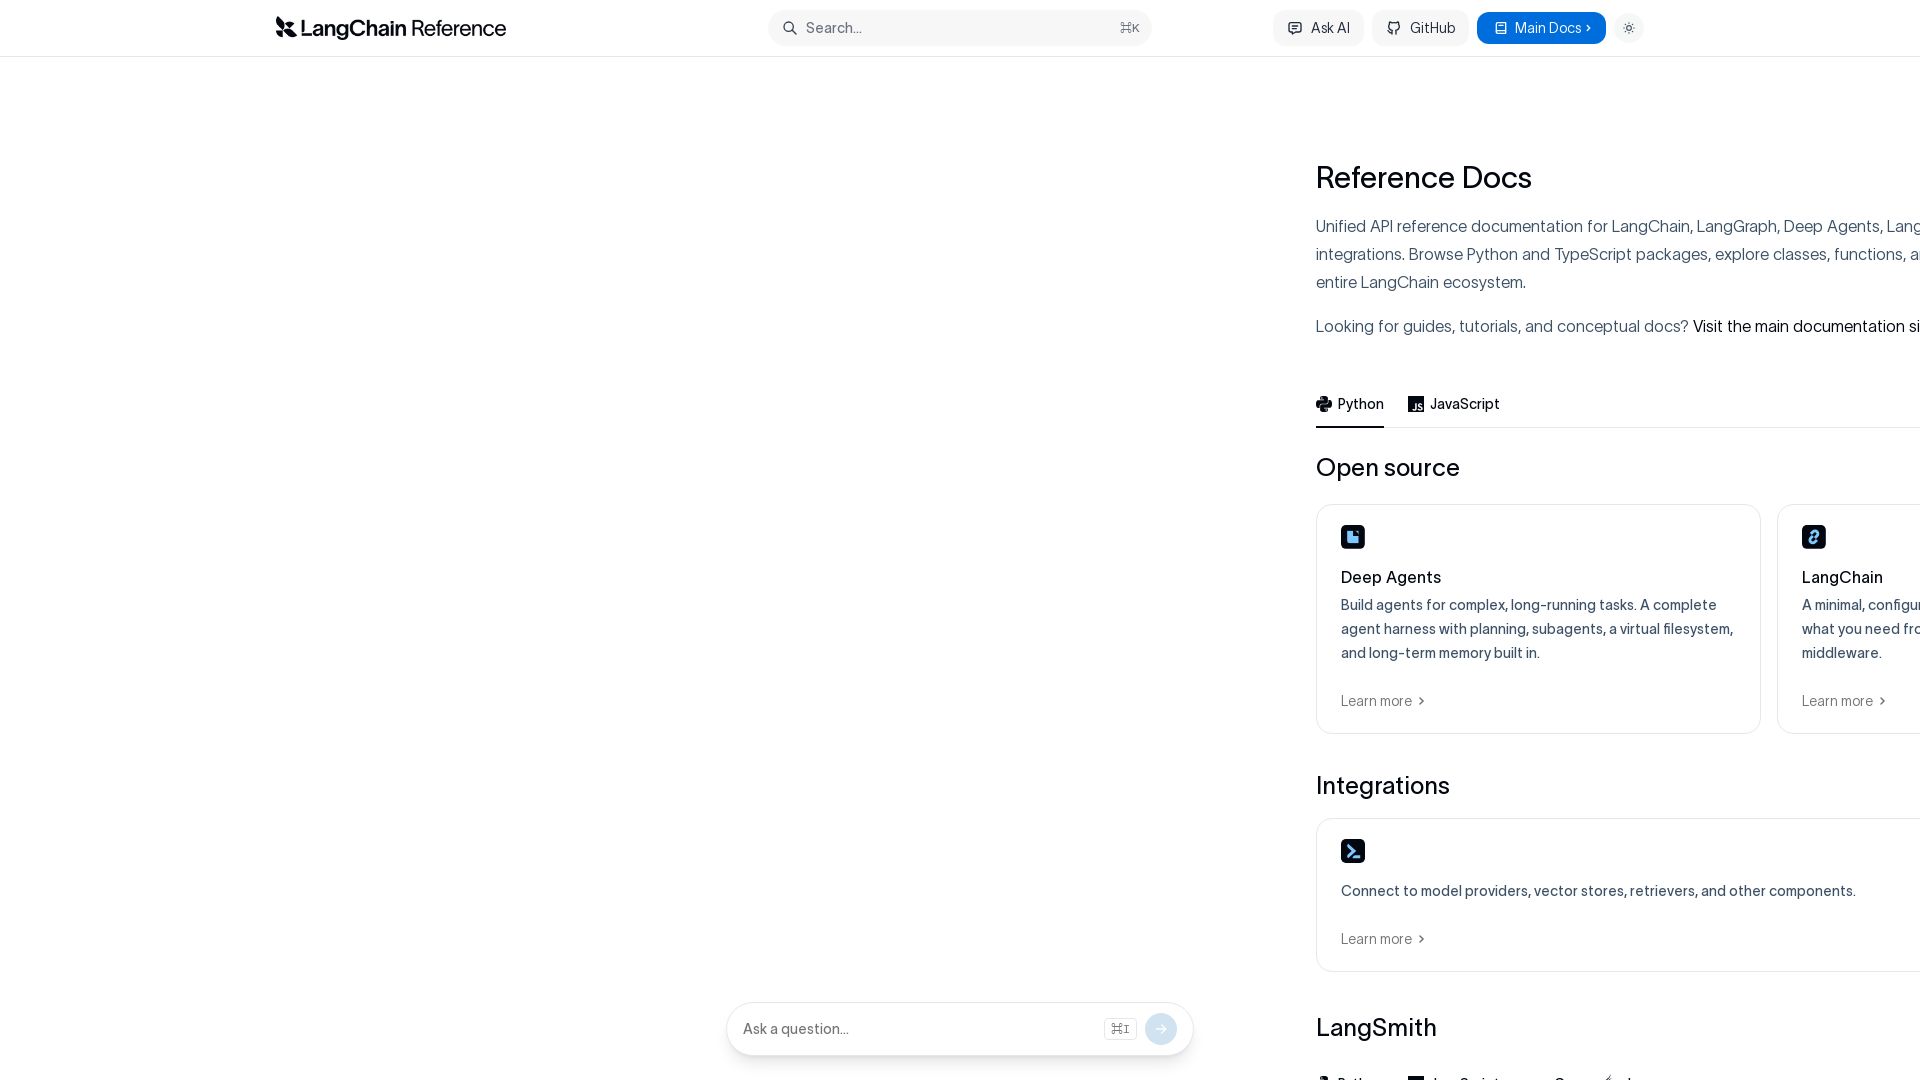Switch to the JavaScript tab
Viewport: 1920px width, 1080px height.
1454,404
